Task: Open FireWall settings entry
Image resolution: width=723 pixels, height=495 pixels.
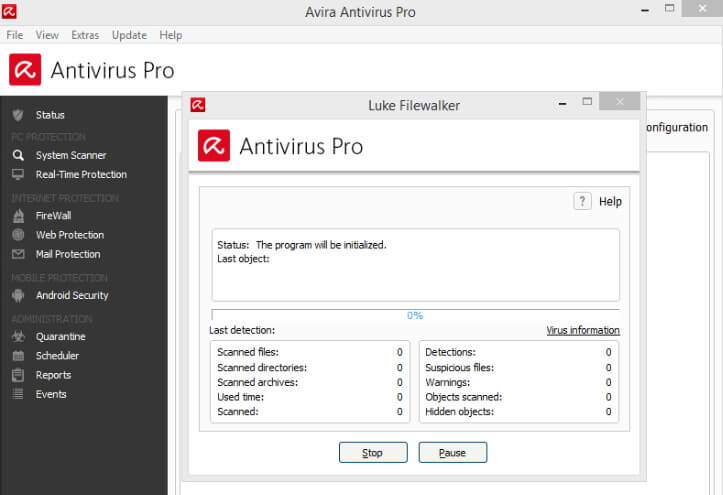Action: [53, 215]
